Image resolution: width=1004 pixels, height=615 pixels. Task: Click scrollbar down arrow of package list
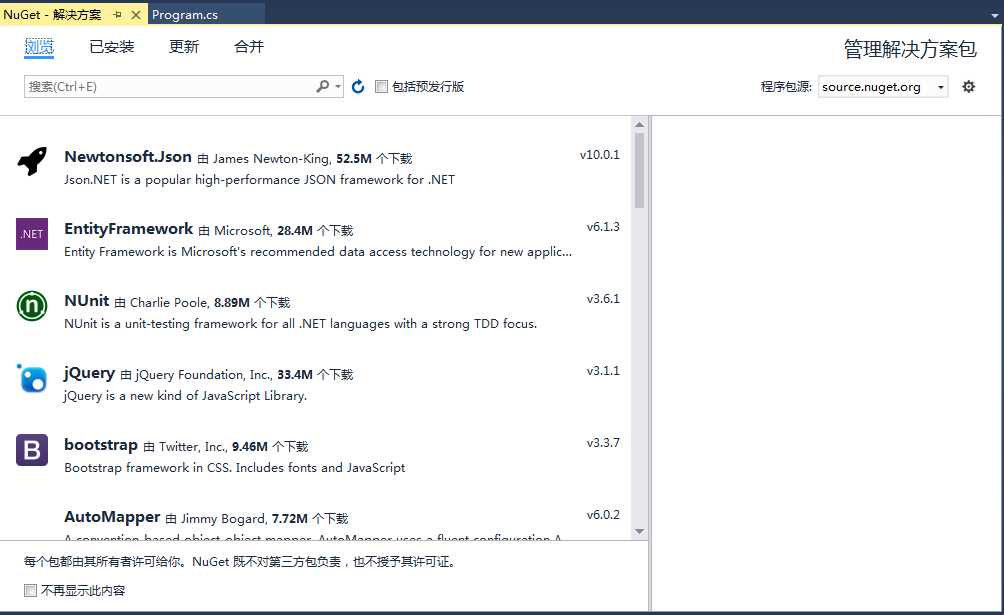tap(639, 532)
